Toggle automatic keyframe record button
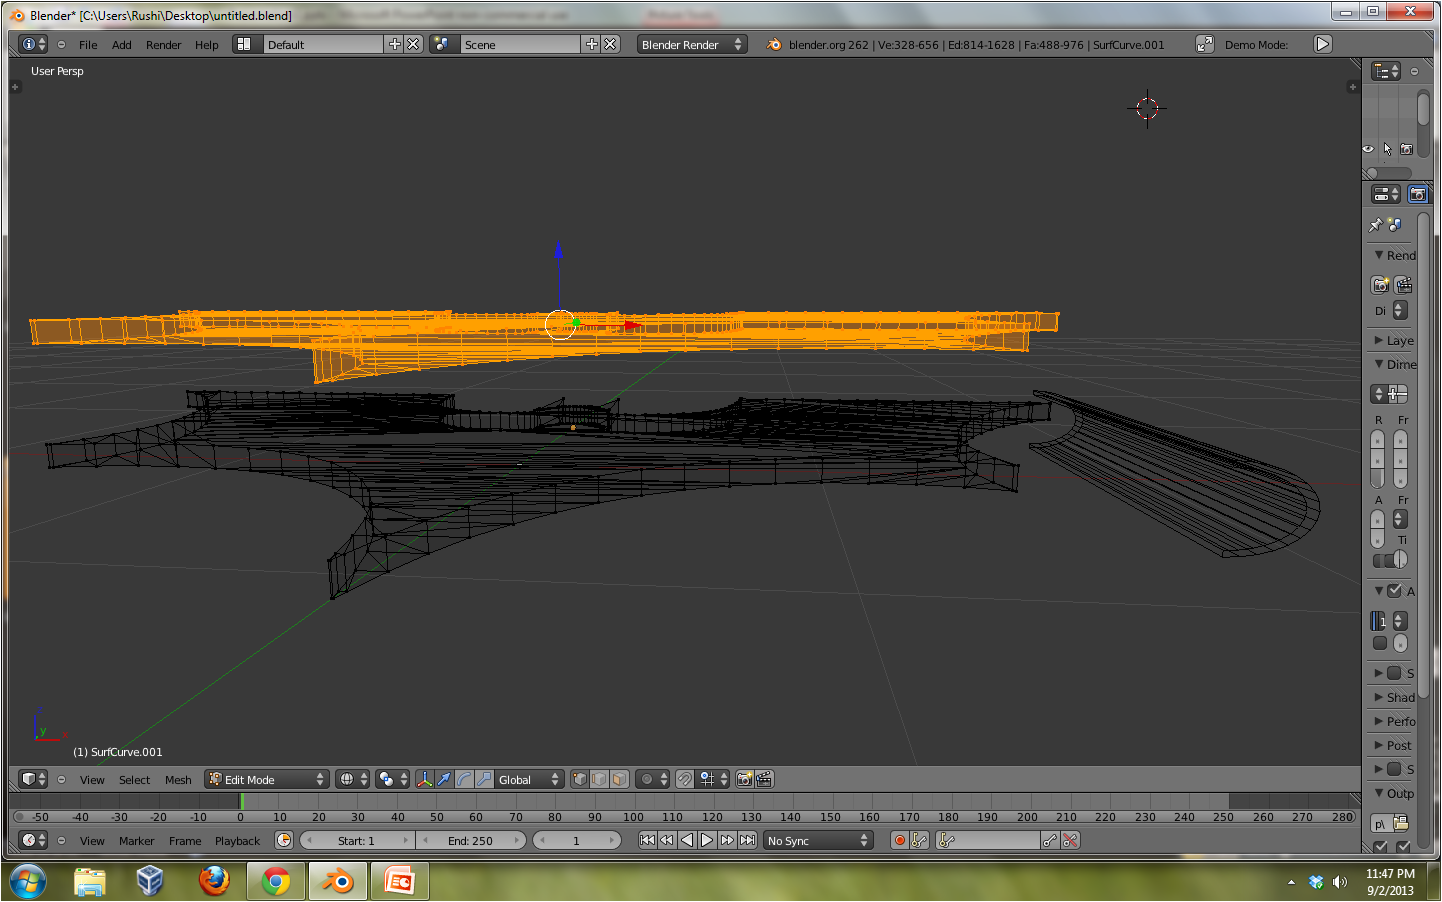 (x=900, y=840)
